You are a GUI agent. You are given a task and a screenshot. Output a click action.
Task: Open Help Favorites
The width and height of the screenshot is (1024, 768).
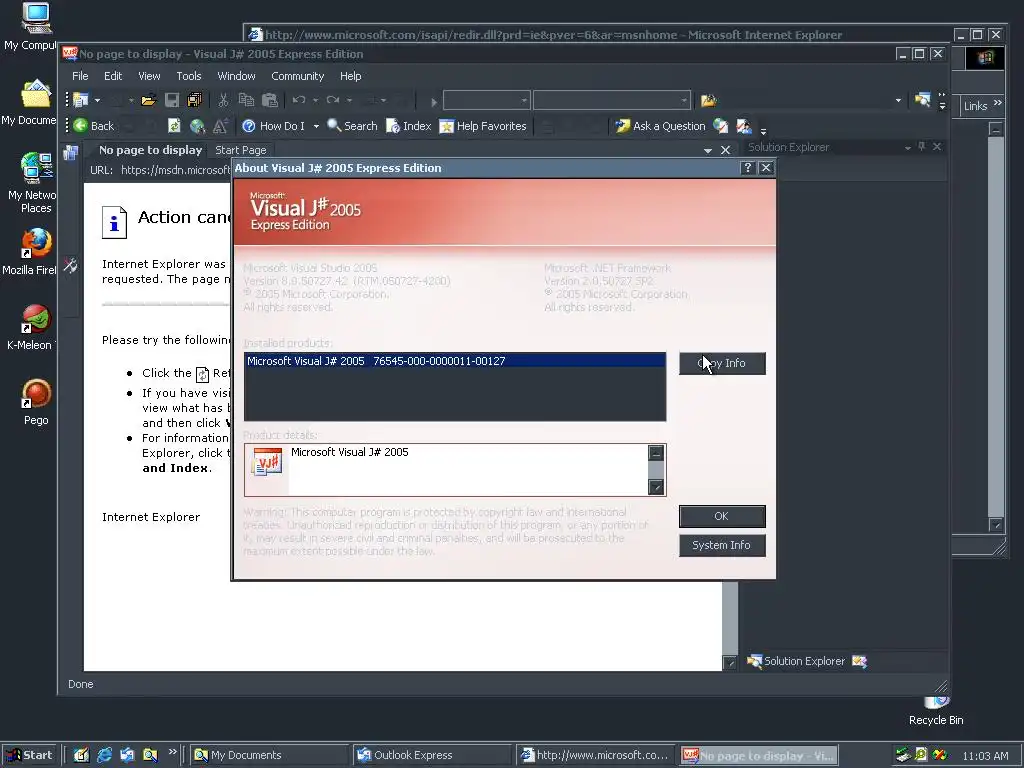[x=483, y=126]
